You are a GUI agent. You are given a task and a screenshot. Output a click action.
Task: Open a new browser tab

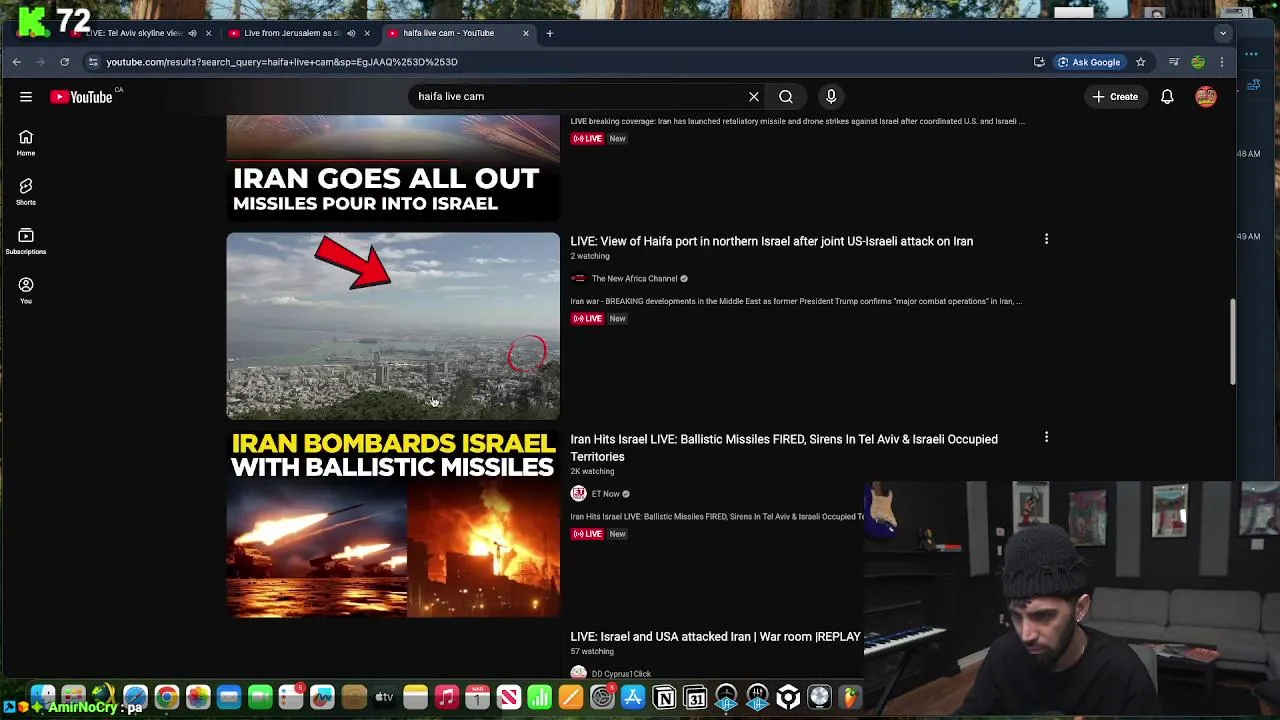549,33
